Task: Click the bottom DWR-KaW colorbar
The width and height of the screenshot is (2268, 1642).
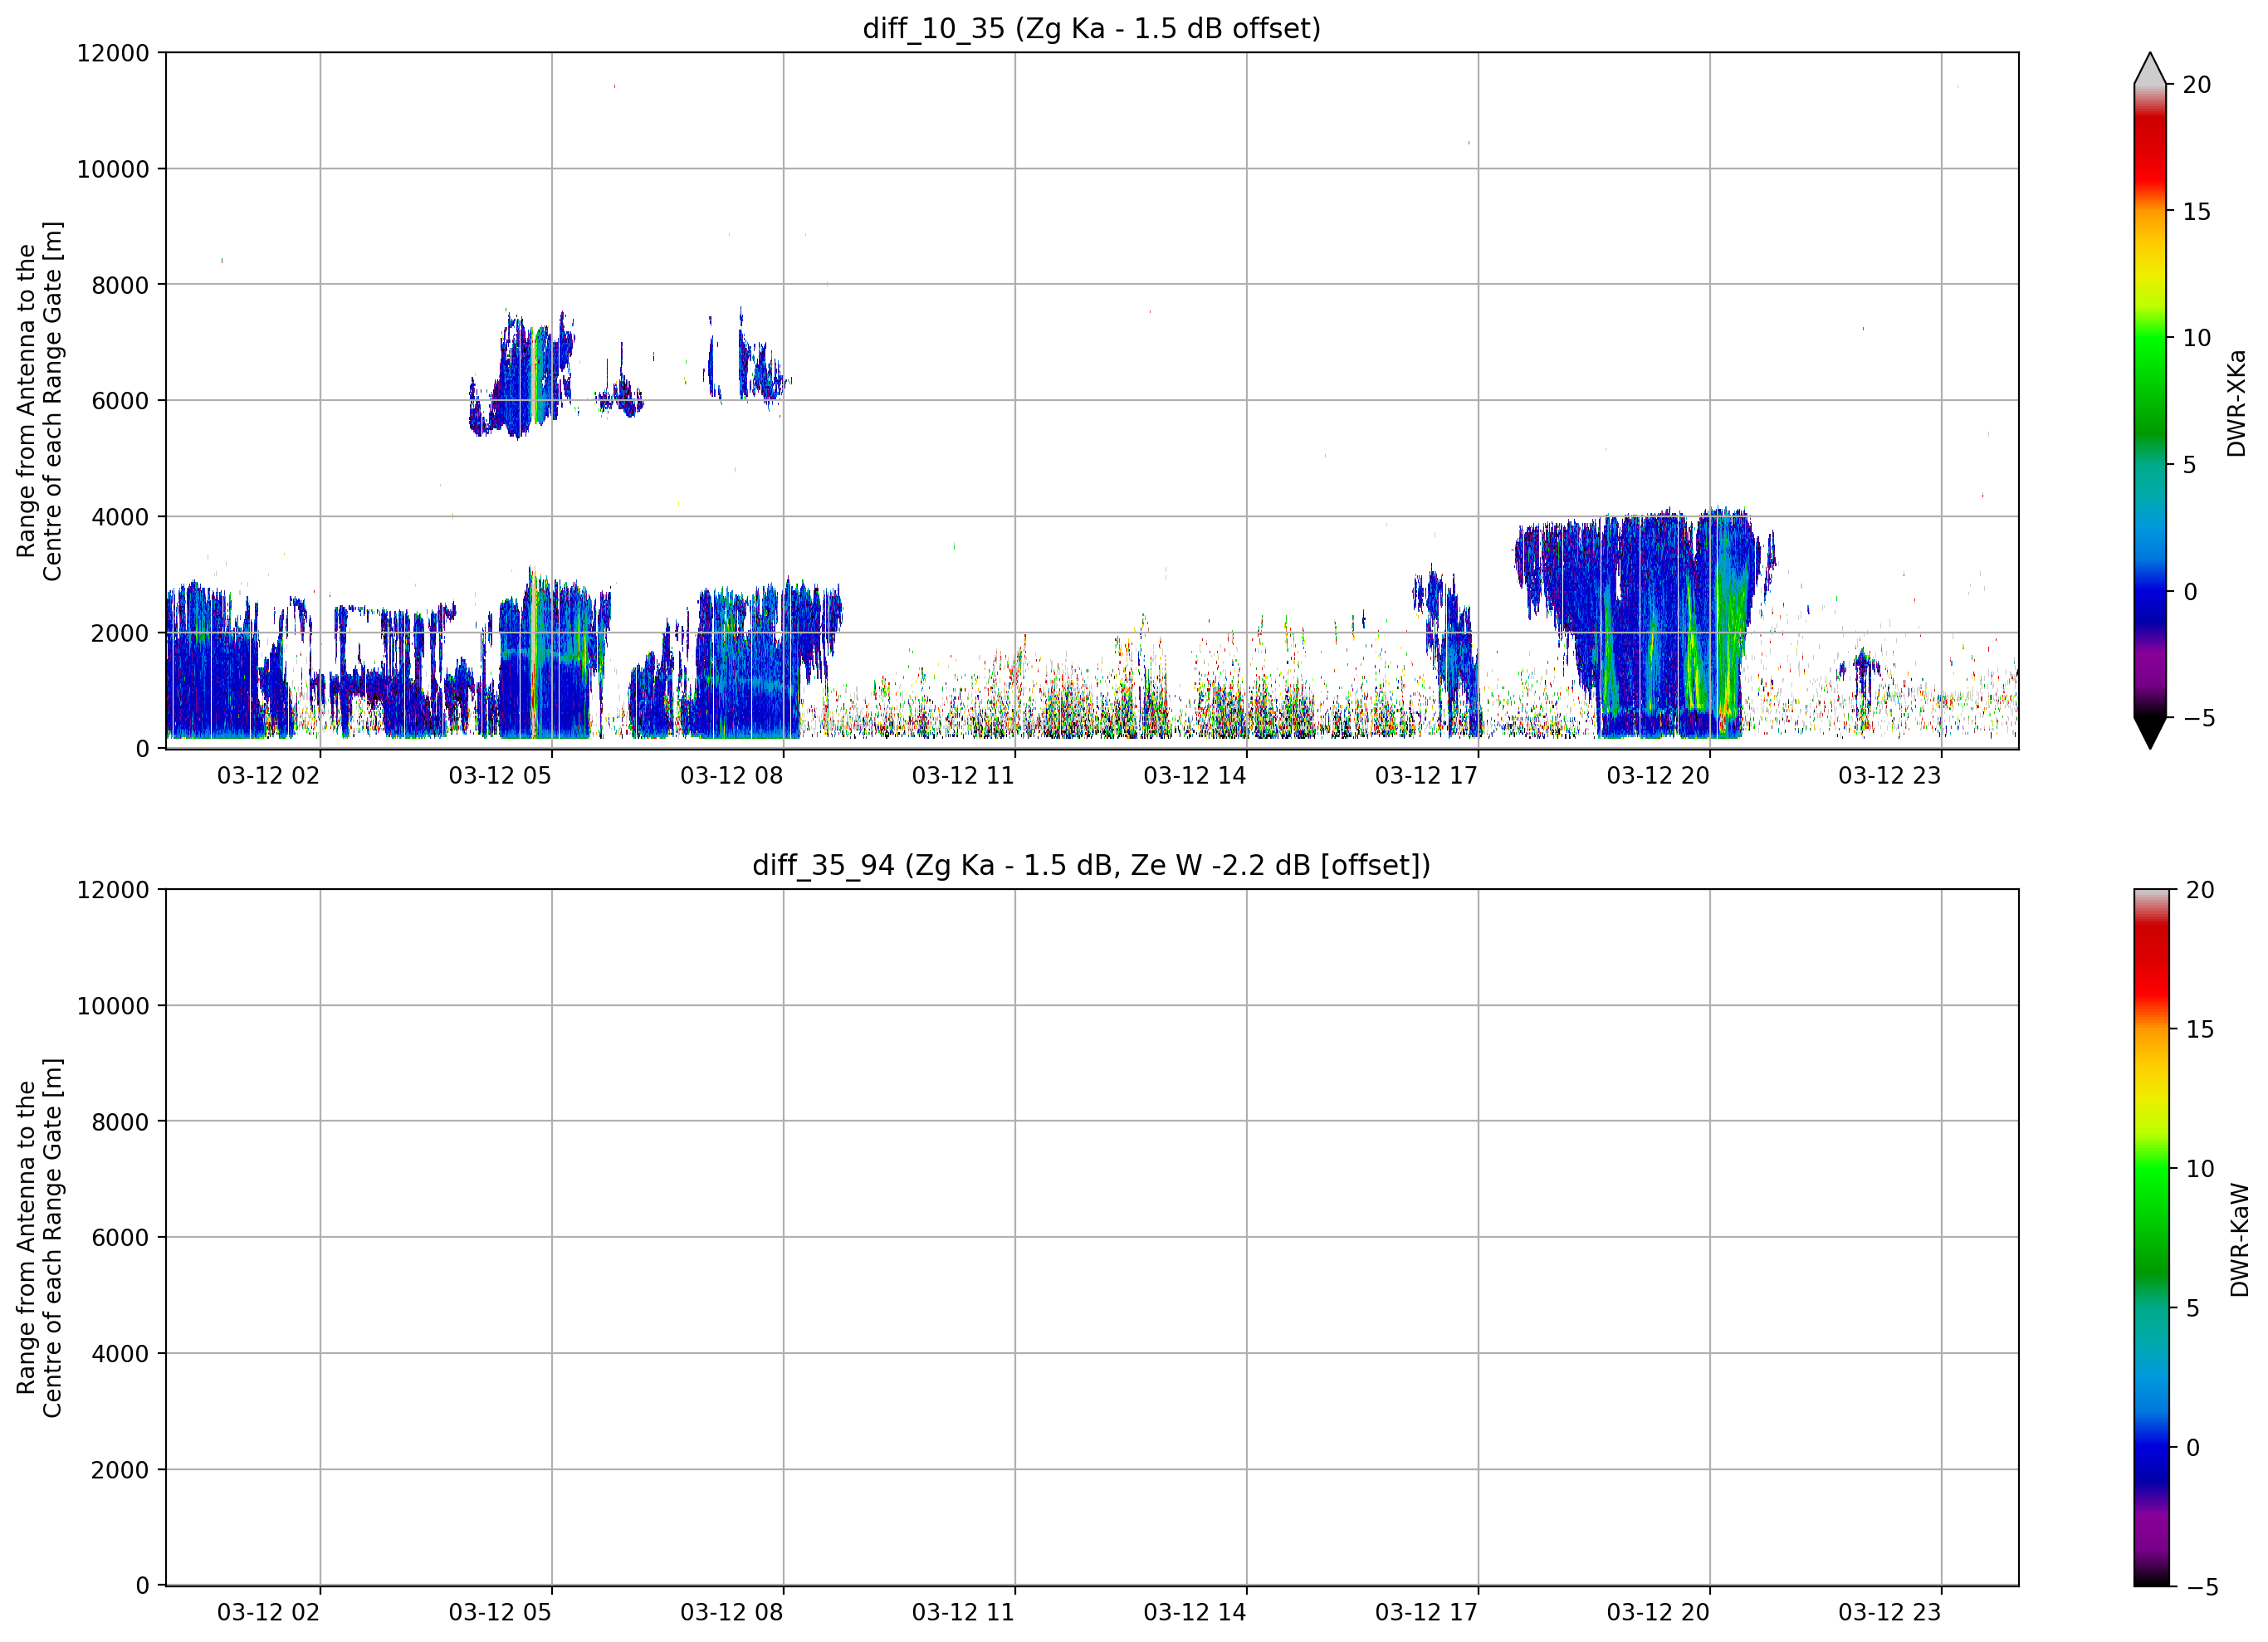Action: (2152, 1238)
